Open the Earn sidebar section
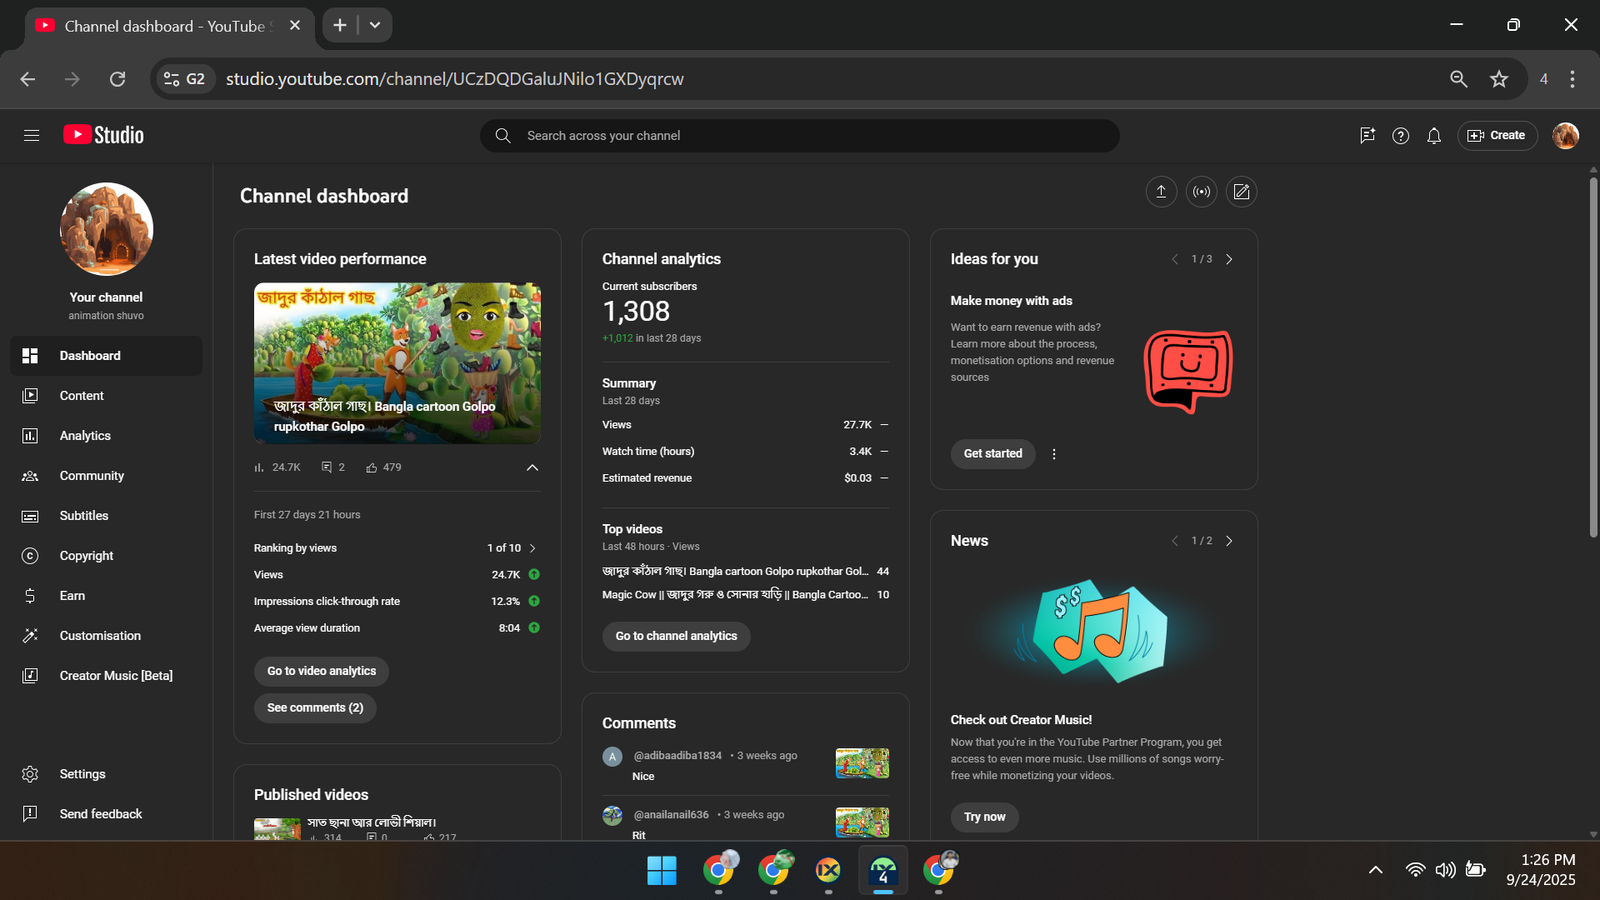 pos(72,596)
